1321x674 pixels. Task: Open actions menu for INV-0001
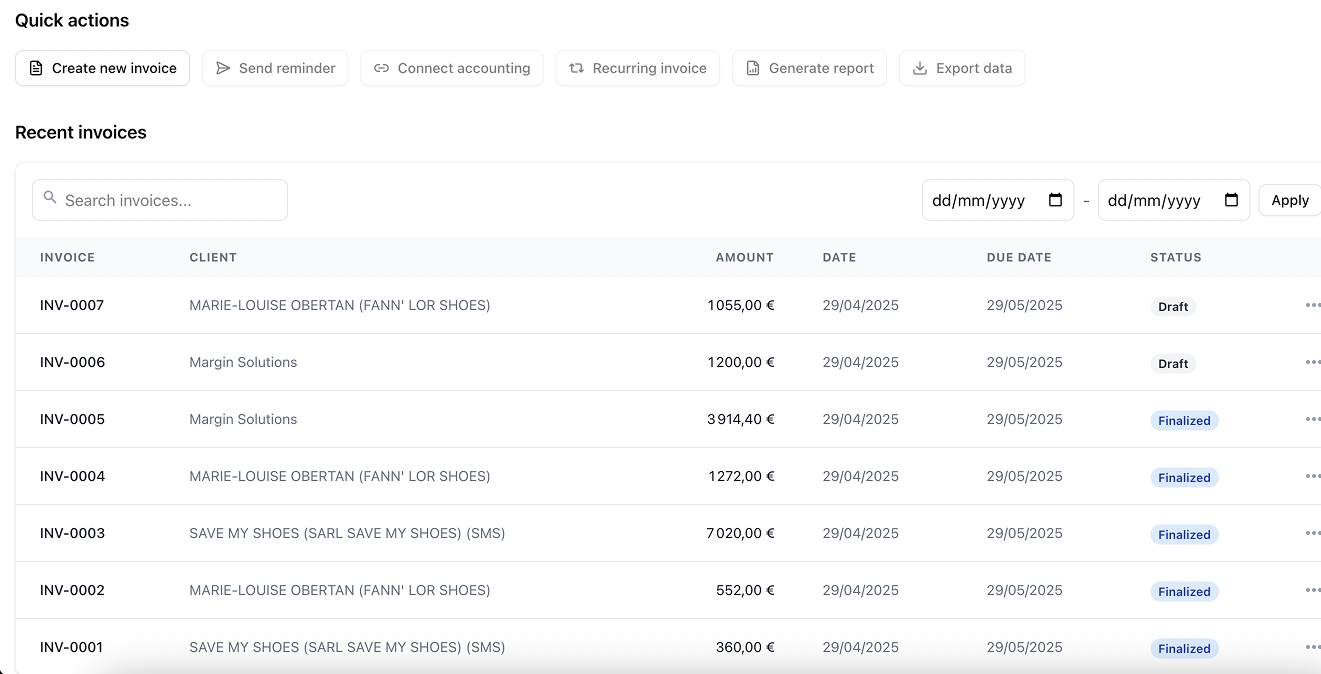(x=1313, y=647)
